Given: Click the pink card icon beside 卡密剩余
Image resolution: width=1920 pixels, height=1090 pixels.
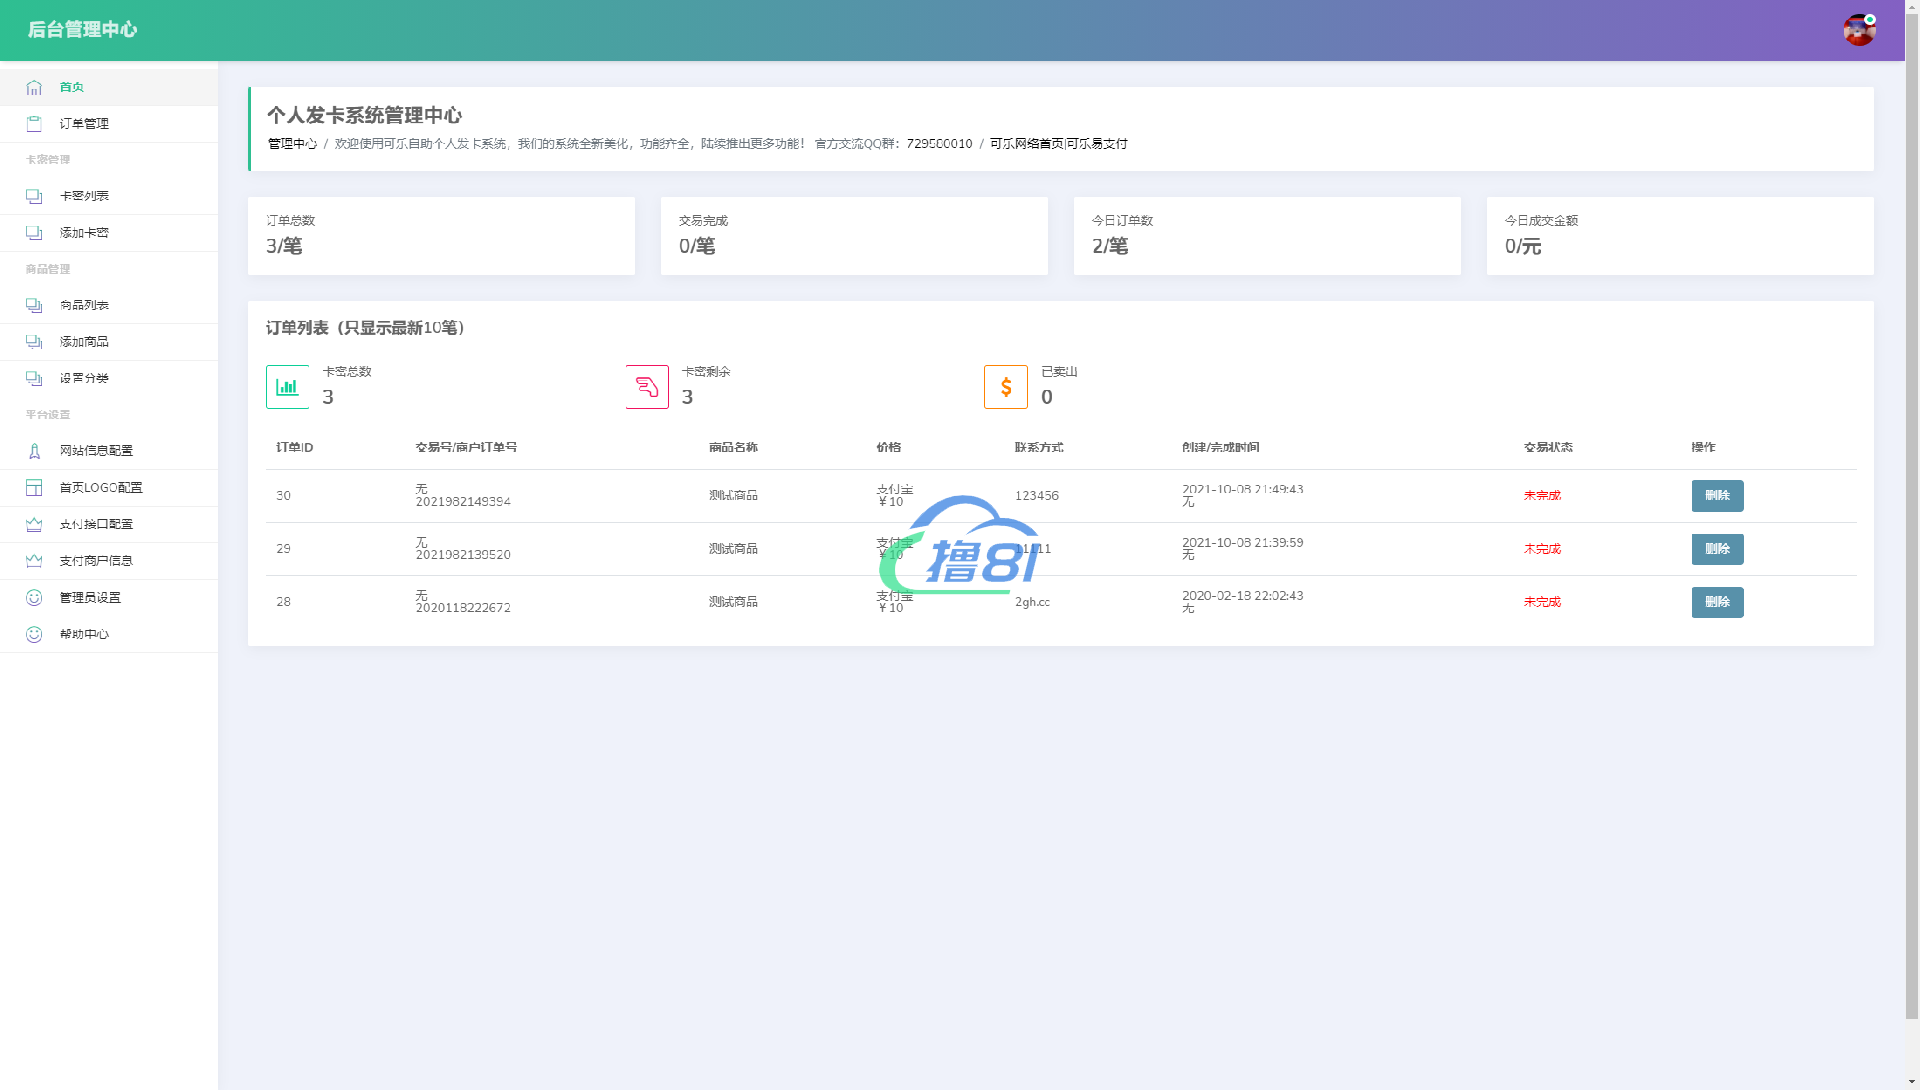Looking at the screenshot, I should pos(647,386).
